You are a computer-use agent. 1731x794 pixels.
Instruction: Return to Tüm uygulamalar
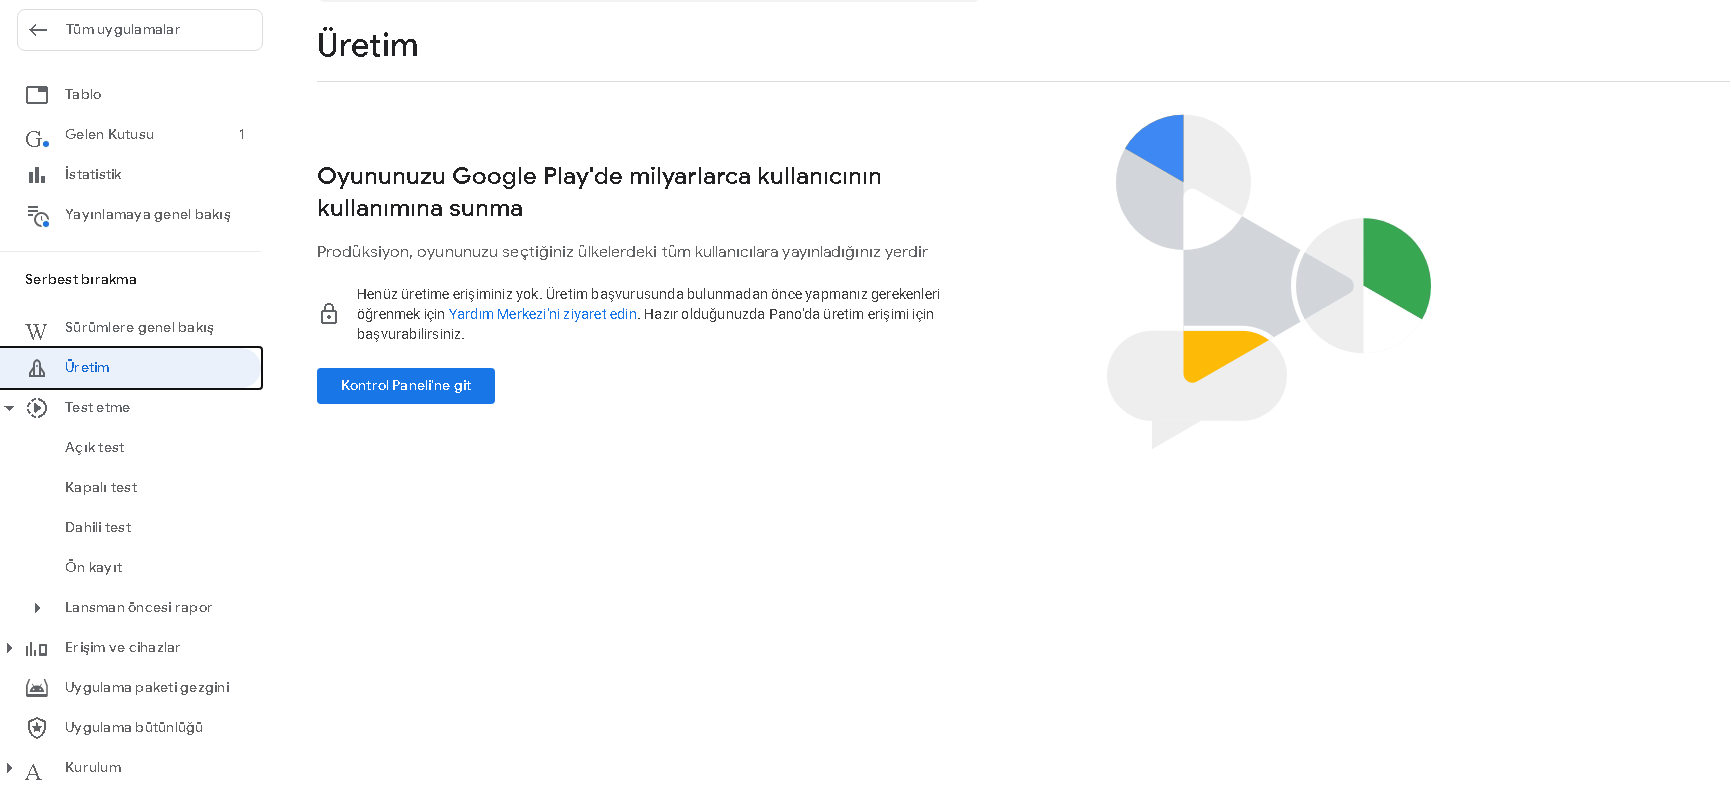click(140, 30)
